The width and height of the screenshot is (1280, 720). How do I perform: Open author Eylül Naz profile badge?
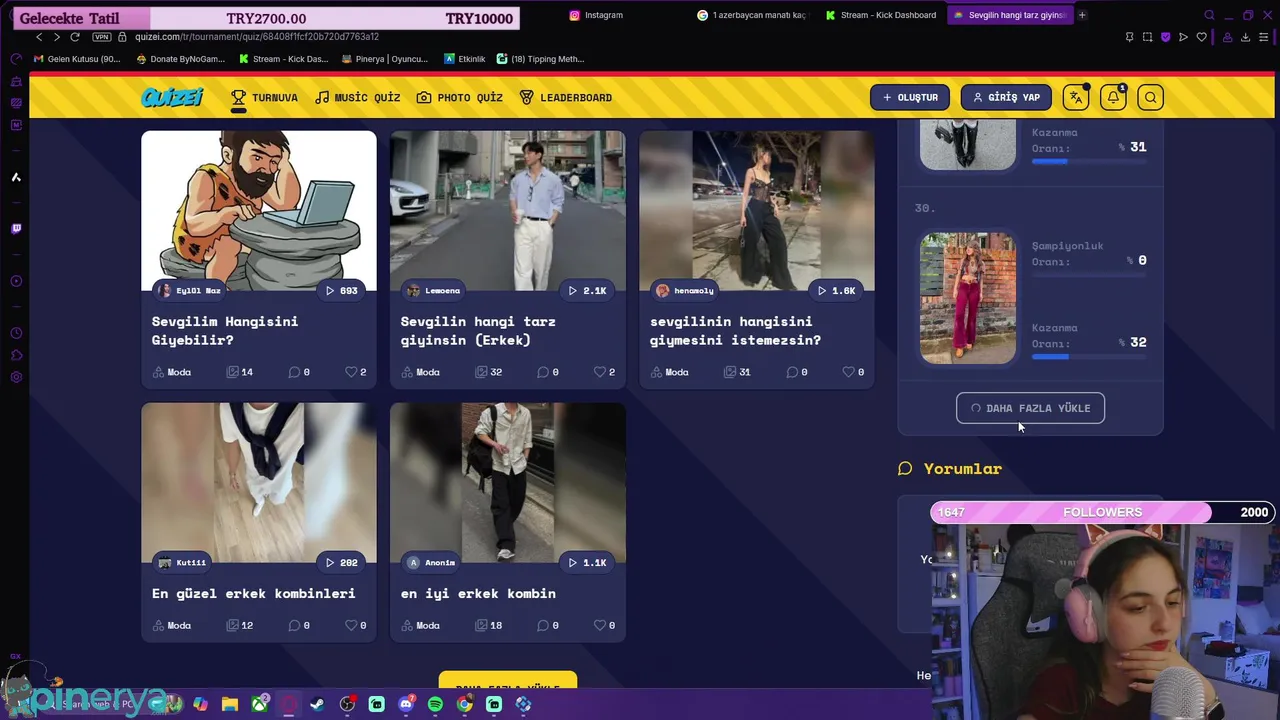point(189,290)
